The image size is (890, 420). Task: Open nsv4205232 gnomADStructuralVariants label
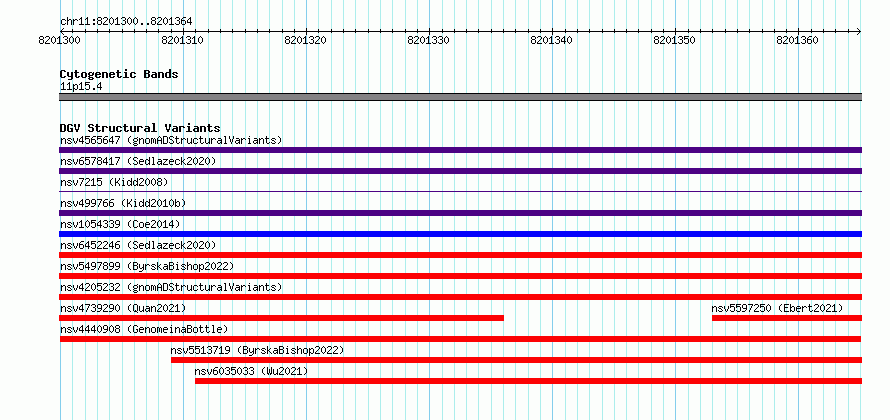171,287
